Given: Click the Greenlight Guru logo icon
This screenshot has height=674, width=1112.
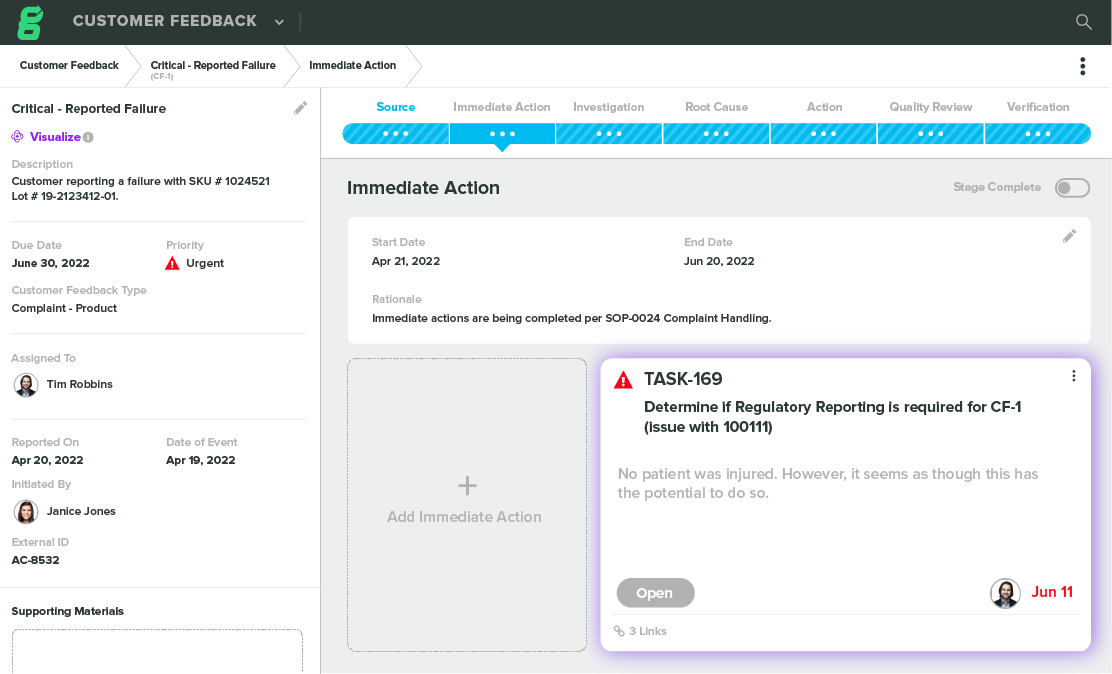Looking at the screenshot, I should click(x=29, y=21).
